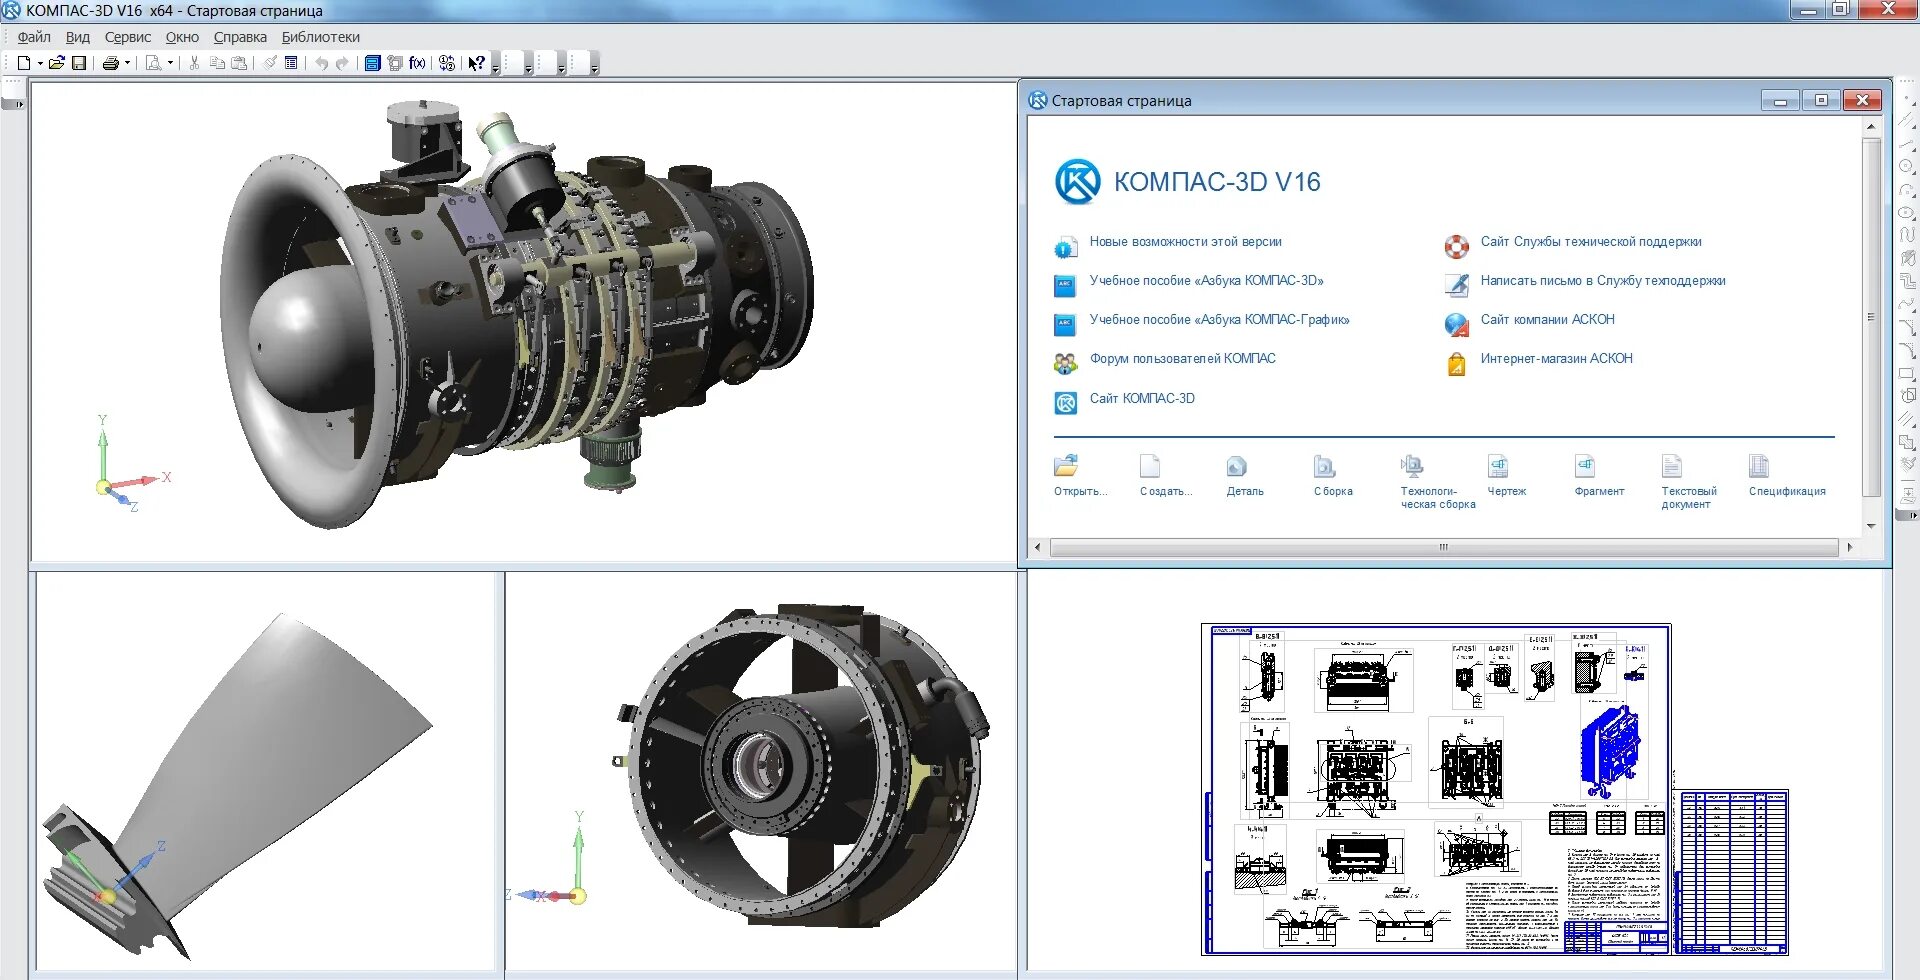
Task: Click the New document icon in toolbar
Action: [x=24, y=63]
